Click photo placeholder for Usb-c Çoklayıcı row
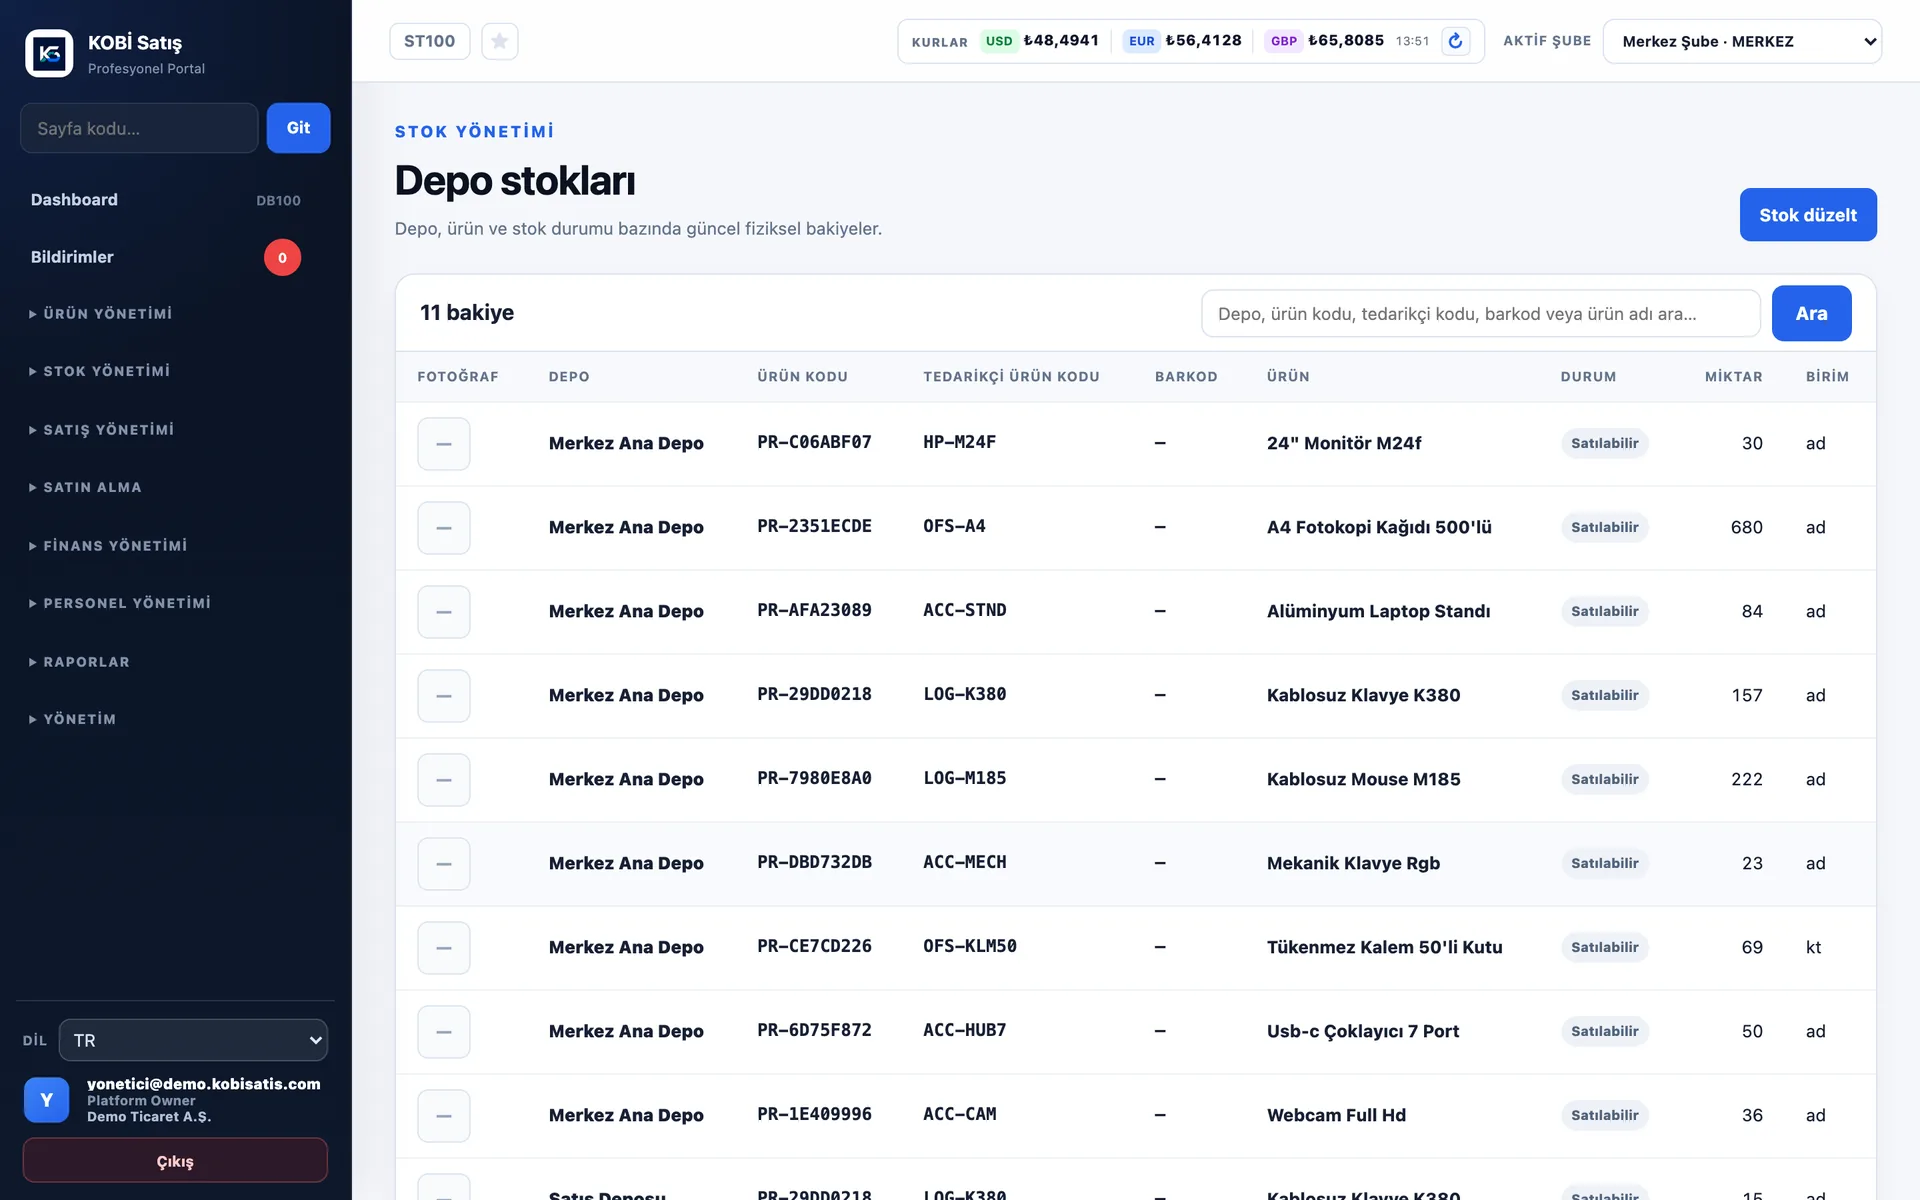Screen dimensions: 1920x1200 [x=444, y=1031]
